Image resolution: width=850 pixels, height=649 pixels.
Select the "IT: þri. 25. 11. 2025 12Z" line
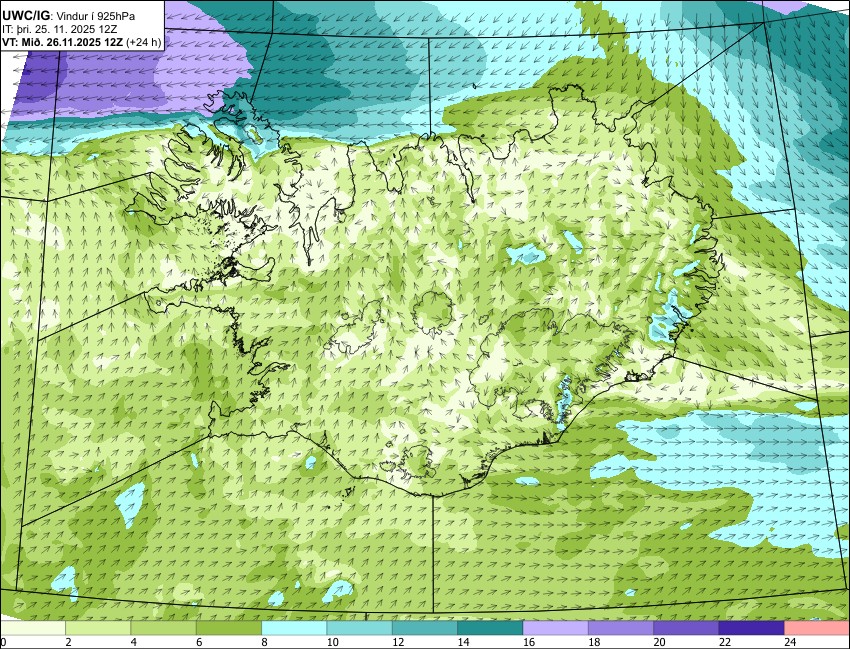[x=60, y=29]
